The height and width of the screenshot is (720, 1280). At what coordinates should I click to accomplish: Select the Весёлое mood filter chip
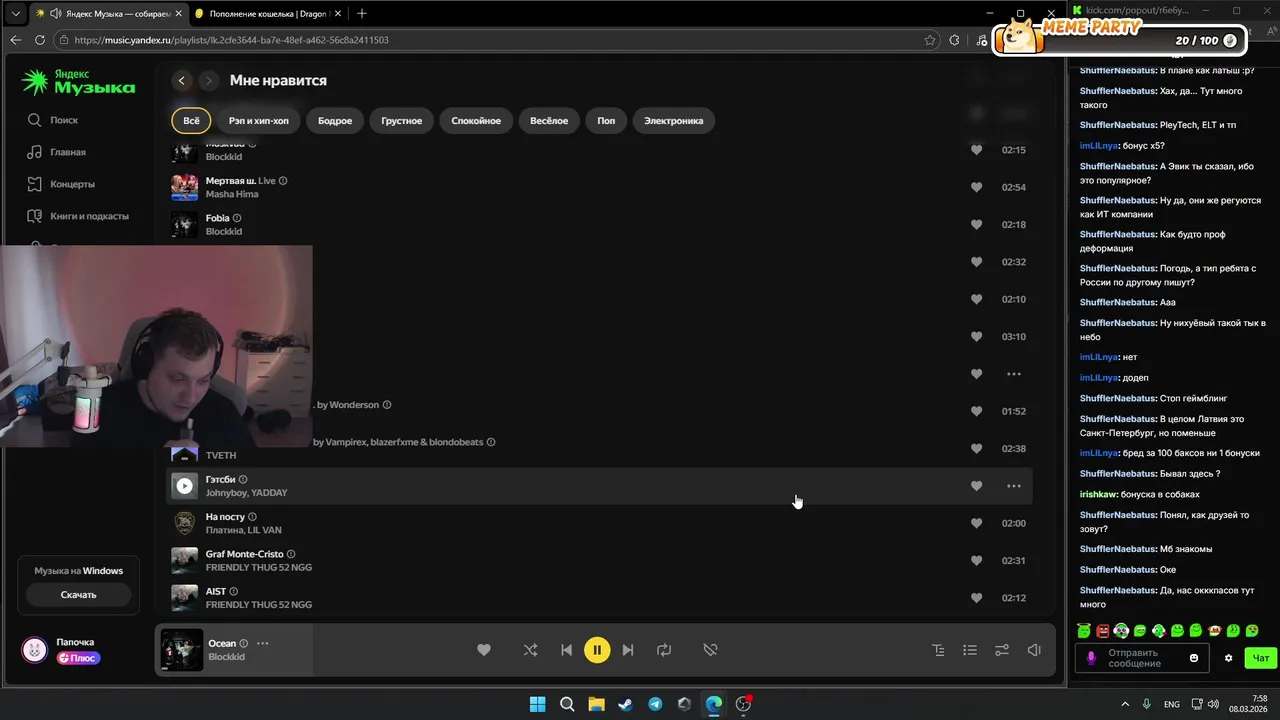click(549, 121)
